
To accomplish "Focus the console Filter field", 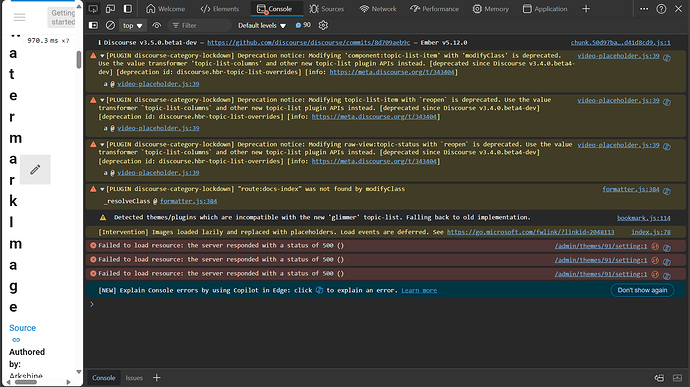I will pyautogui.click(x=199, y=26).
